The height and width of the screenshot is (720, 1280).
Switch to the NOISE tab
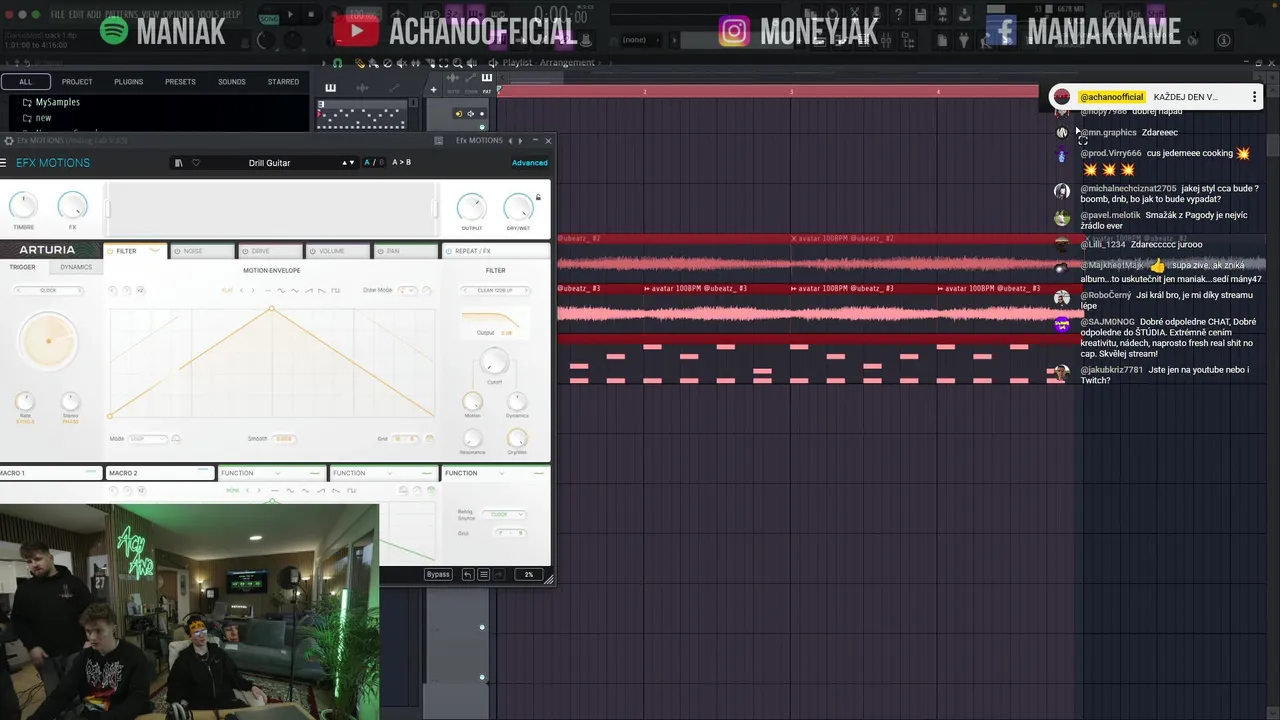(x=205, y=251)
